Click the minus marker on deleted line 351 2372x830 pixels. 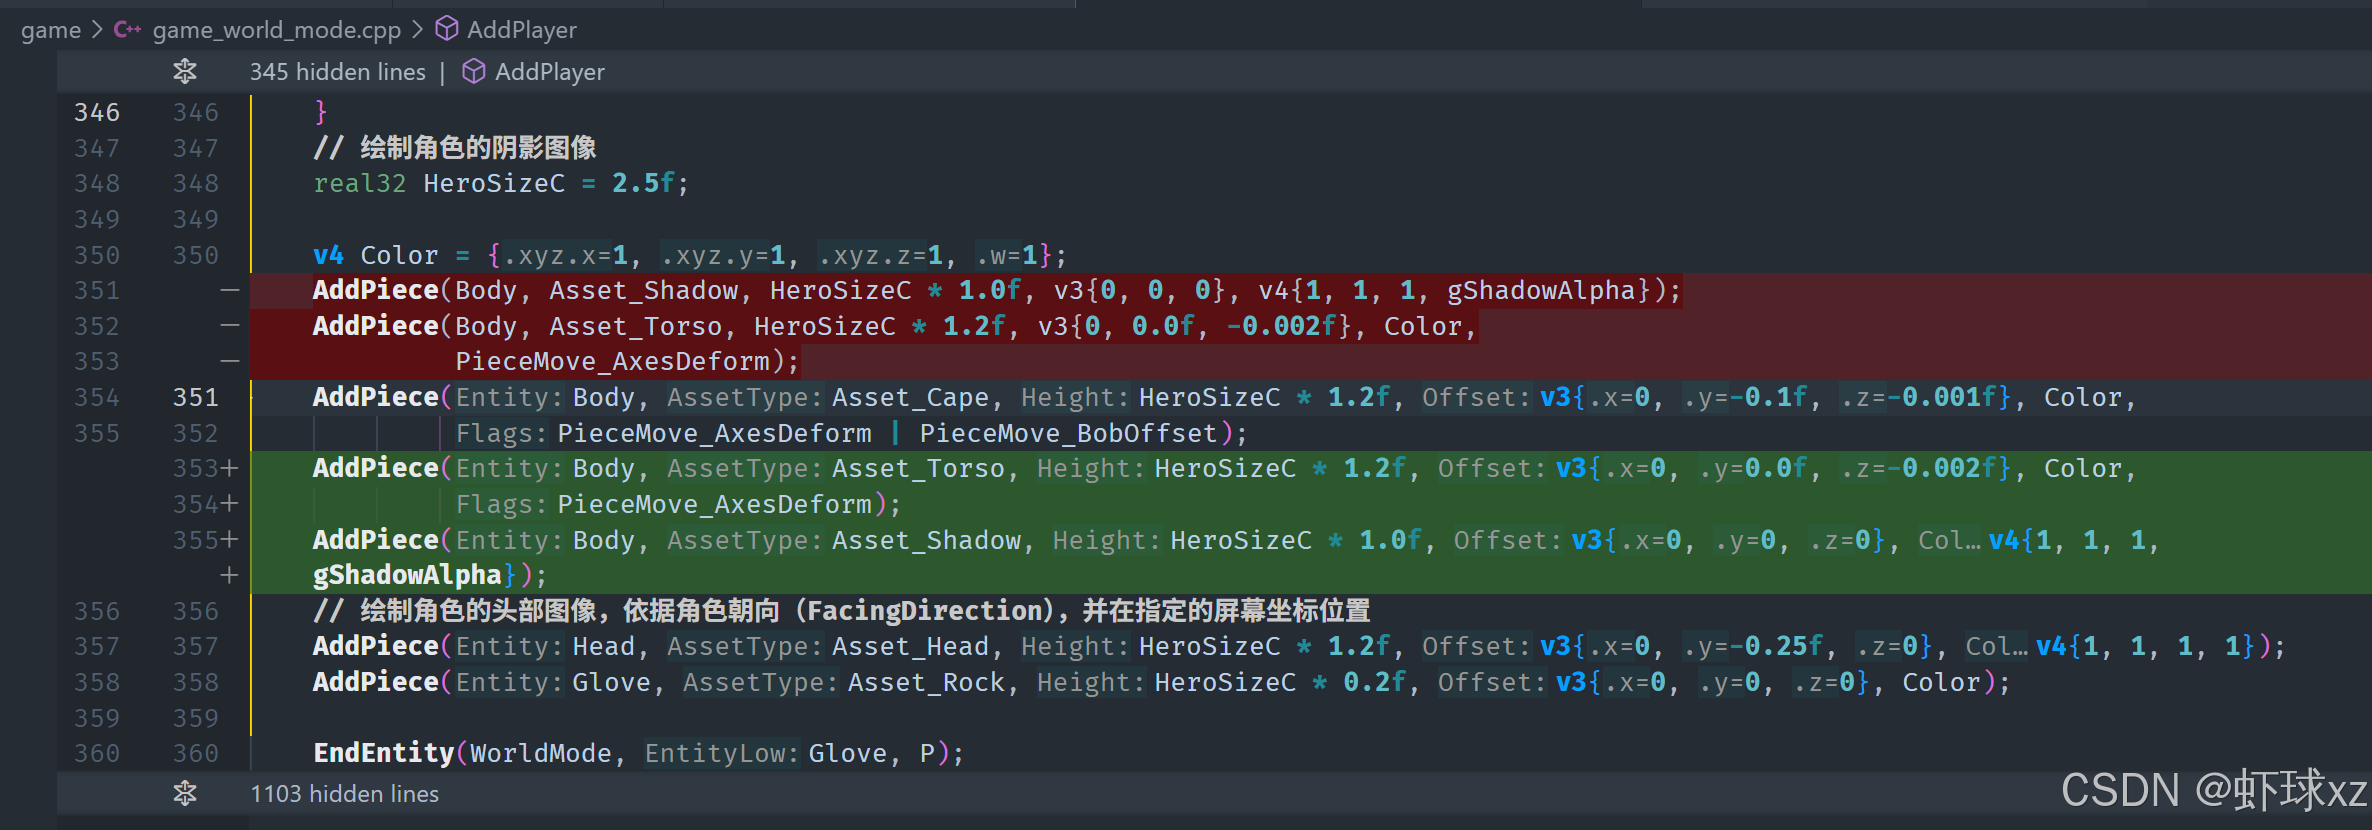230,290
